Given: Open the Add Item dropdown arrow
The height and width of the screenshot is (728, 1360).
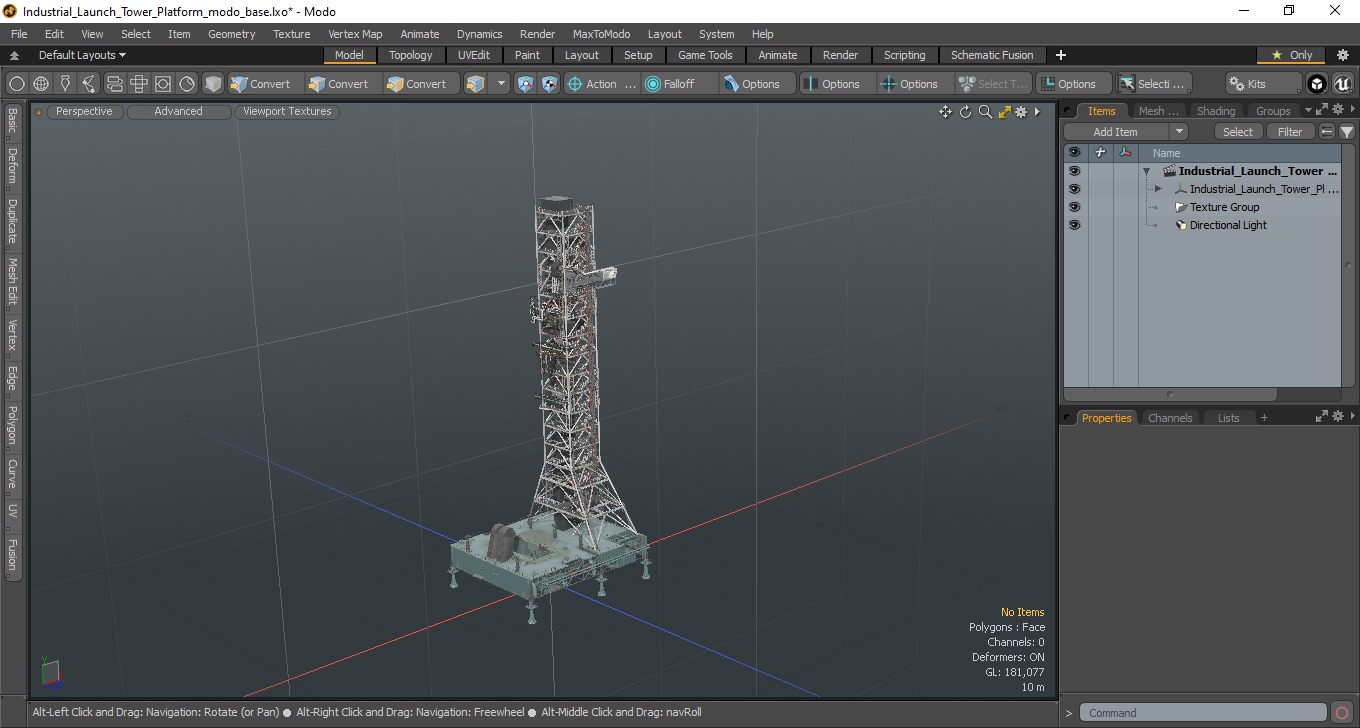Looking at the screenshot, I should coord(1179,132).
